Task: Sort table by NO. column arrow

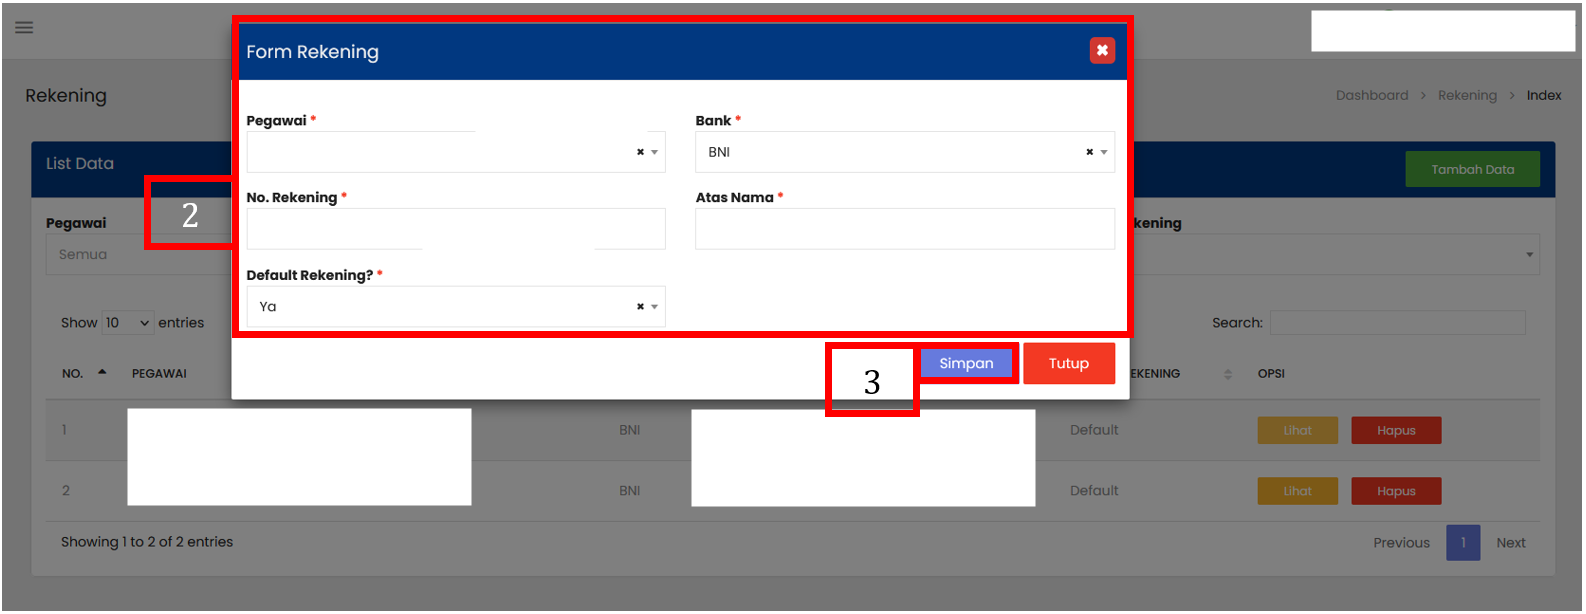Action: click(x=102, y=373)
